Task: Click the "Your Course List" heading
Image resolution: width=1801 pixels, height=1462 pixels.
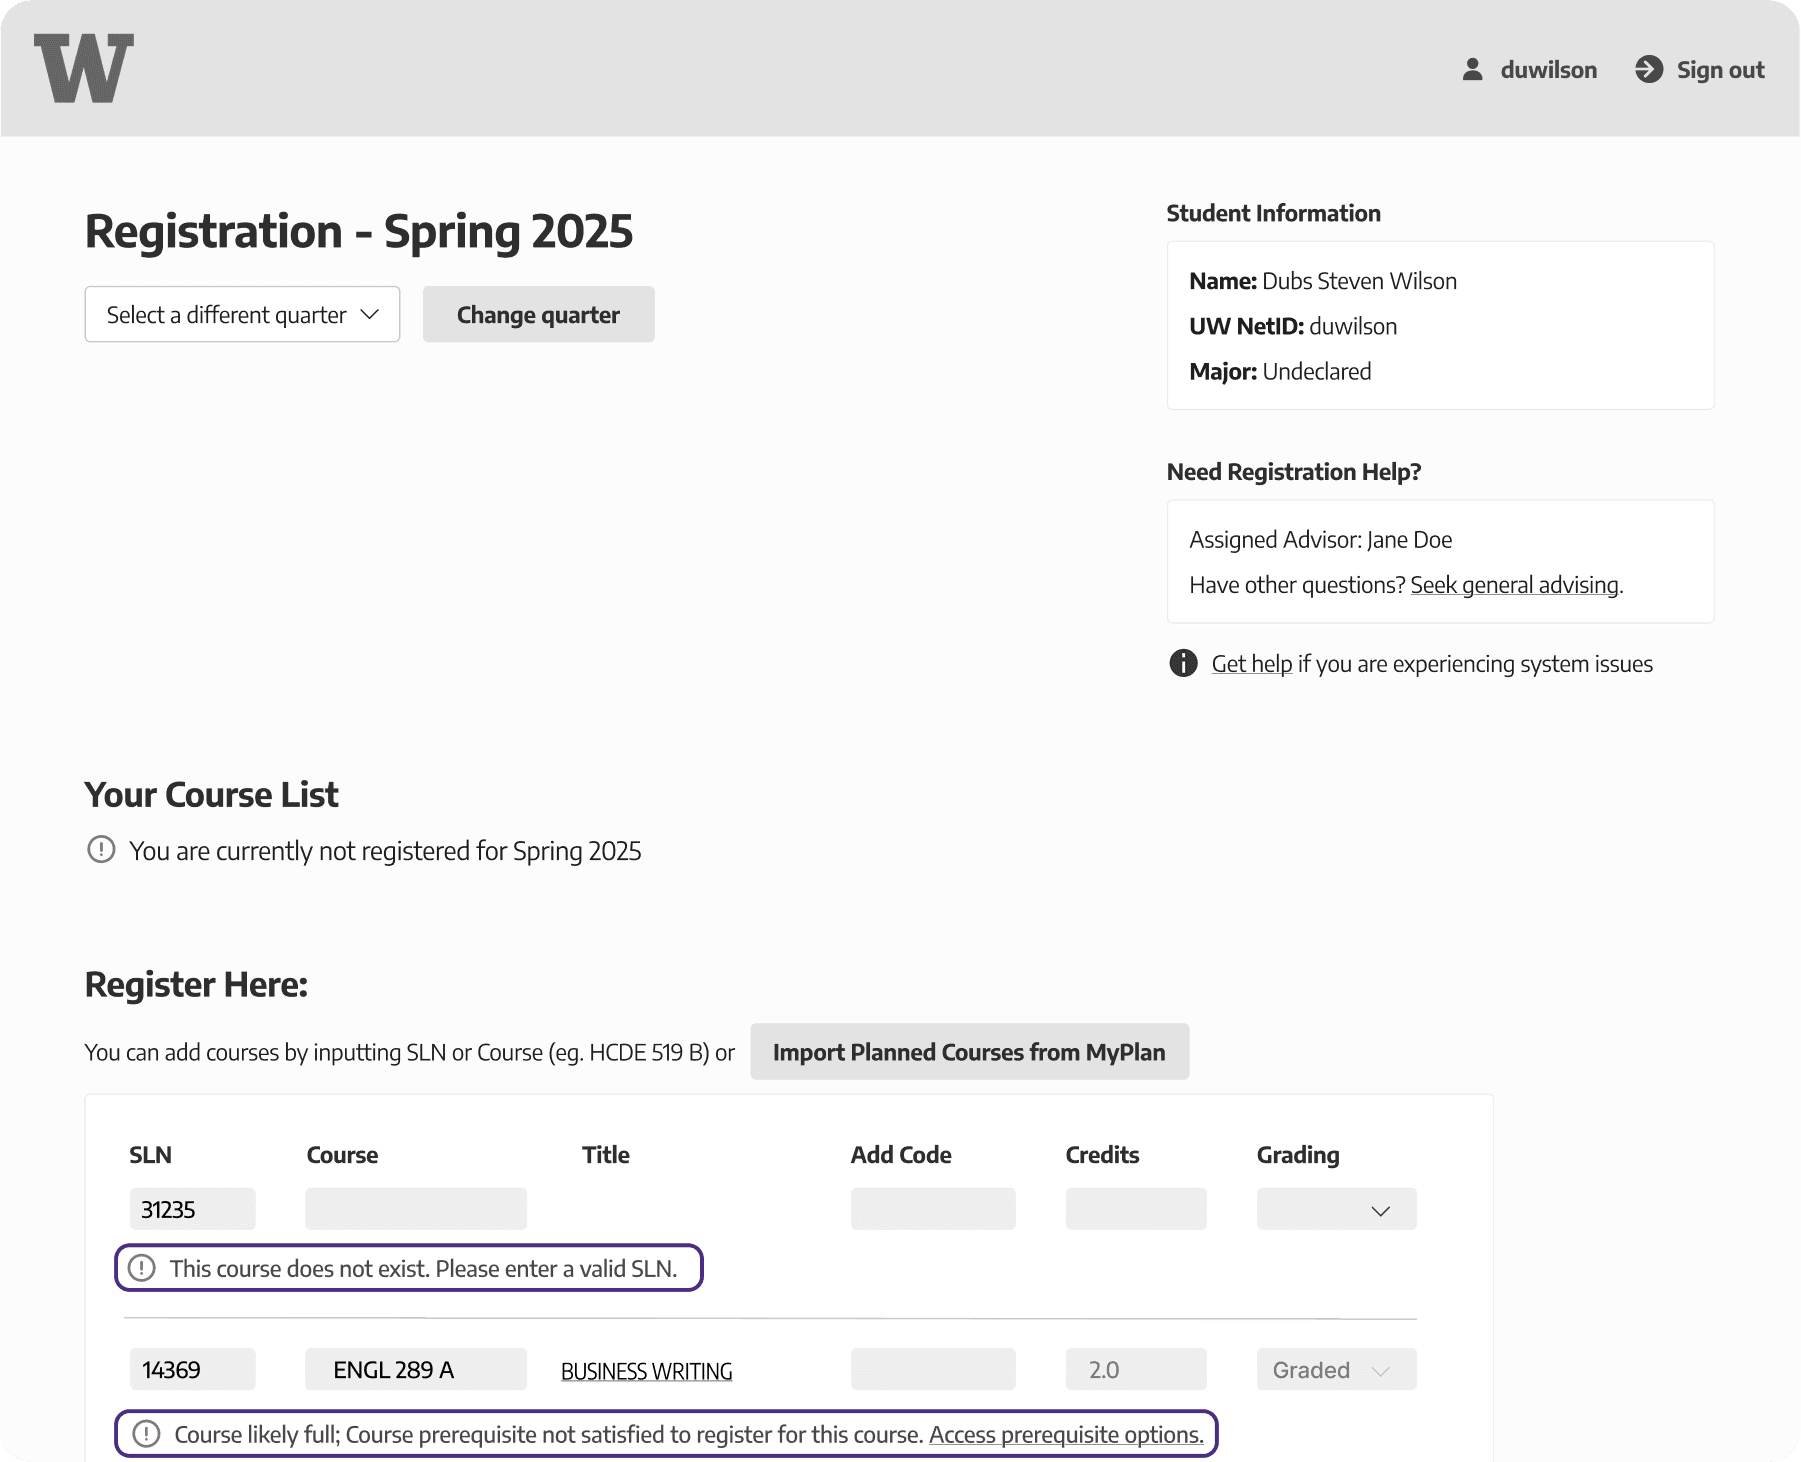Action: click(211, 794)
